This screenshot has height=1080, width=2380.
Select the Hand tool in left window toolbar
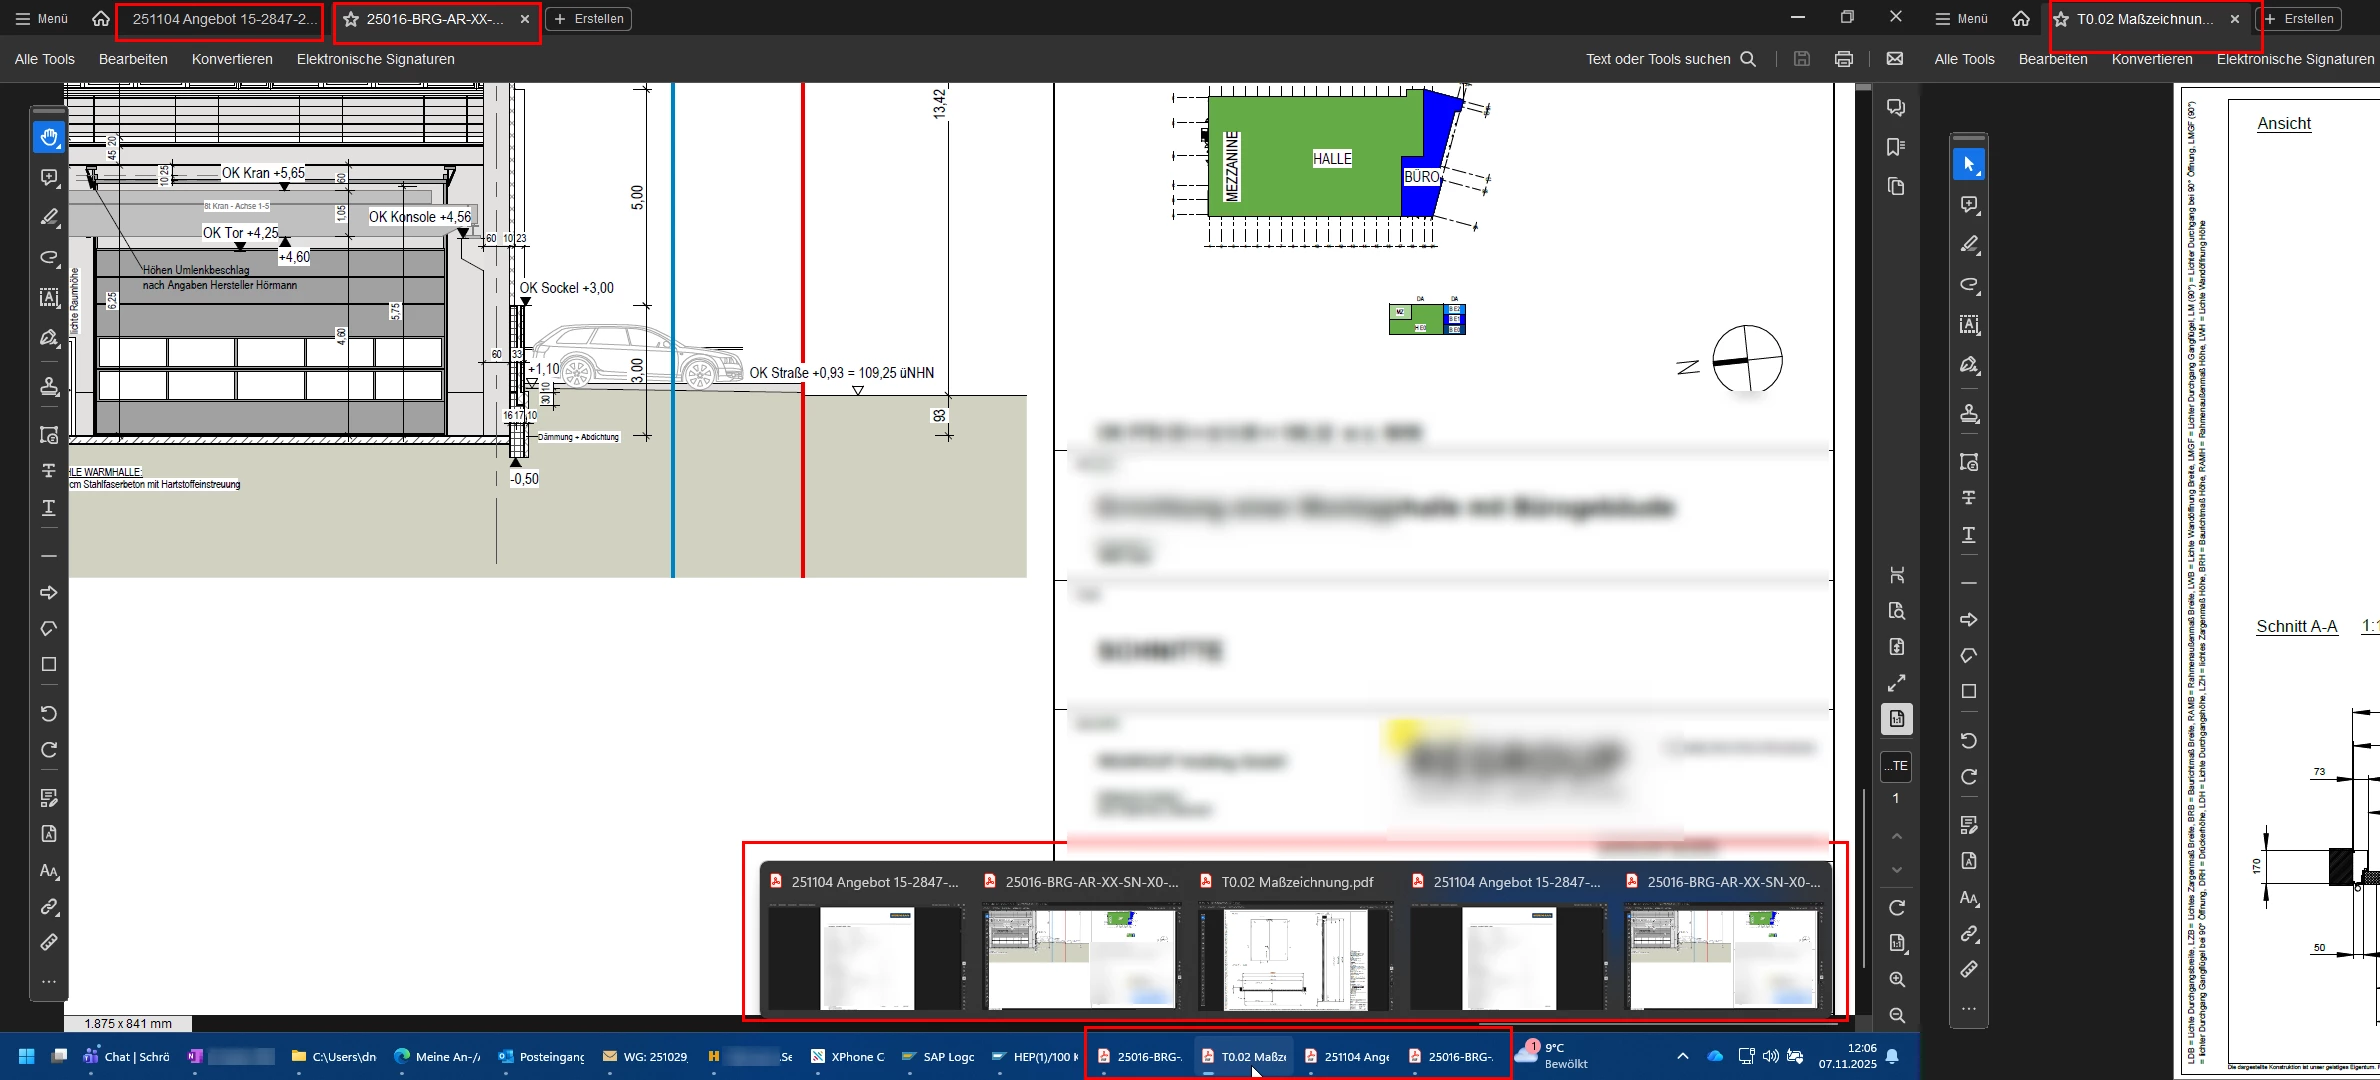[49, 137]
